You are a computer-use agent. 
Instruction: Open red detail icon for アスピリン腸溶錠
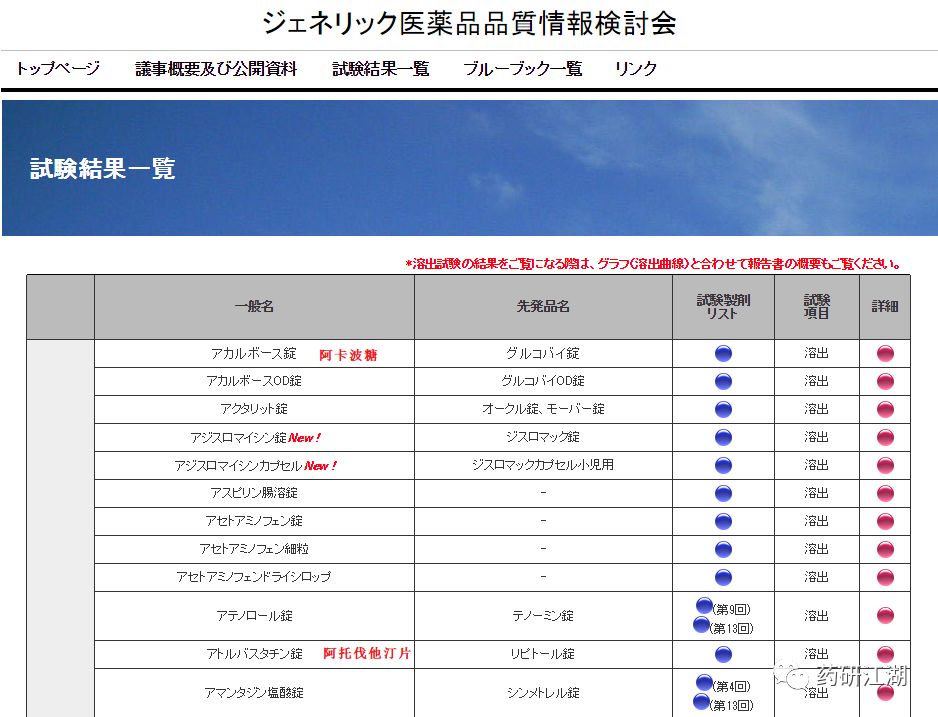[885, 493]
